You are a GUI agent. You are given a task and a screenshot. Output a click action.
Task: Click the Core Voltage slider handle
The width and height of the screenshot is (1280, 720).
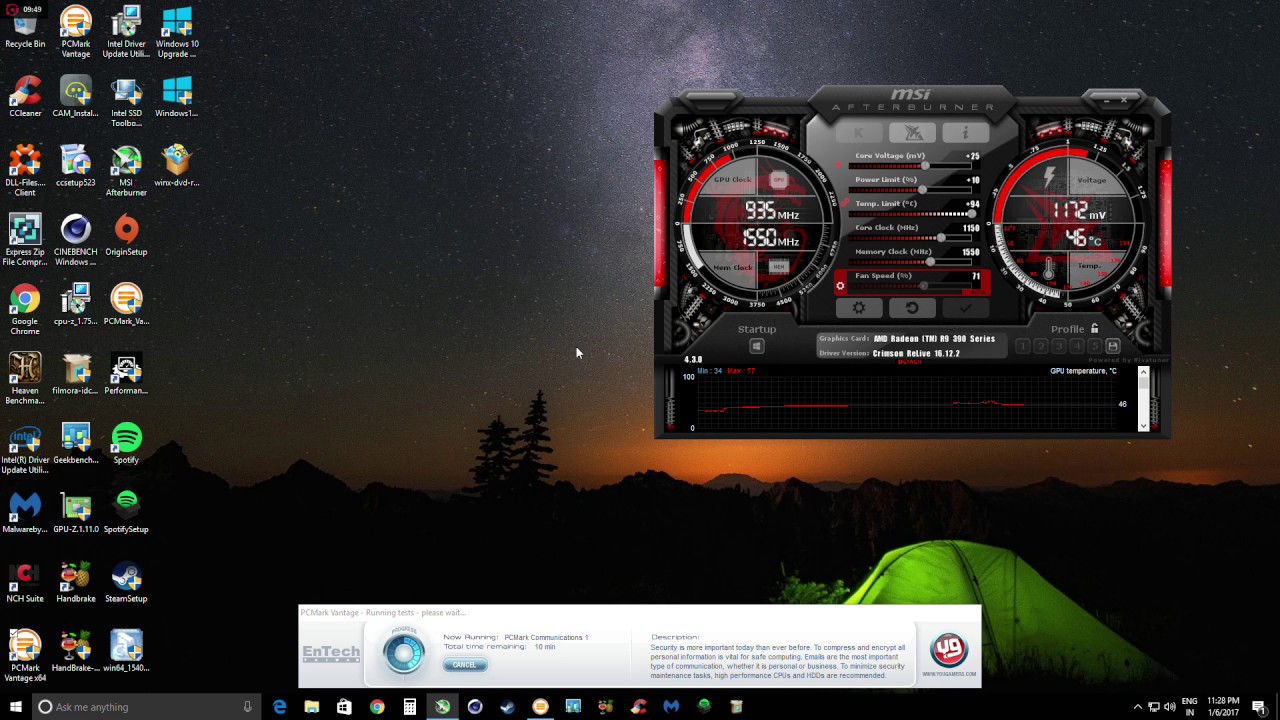point(926,166)
